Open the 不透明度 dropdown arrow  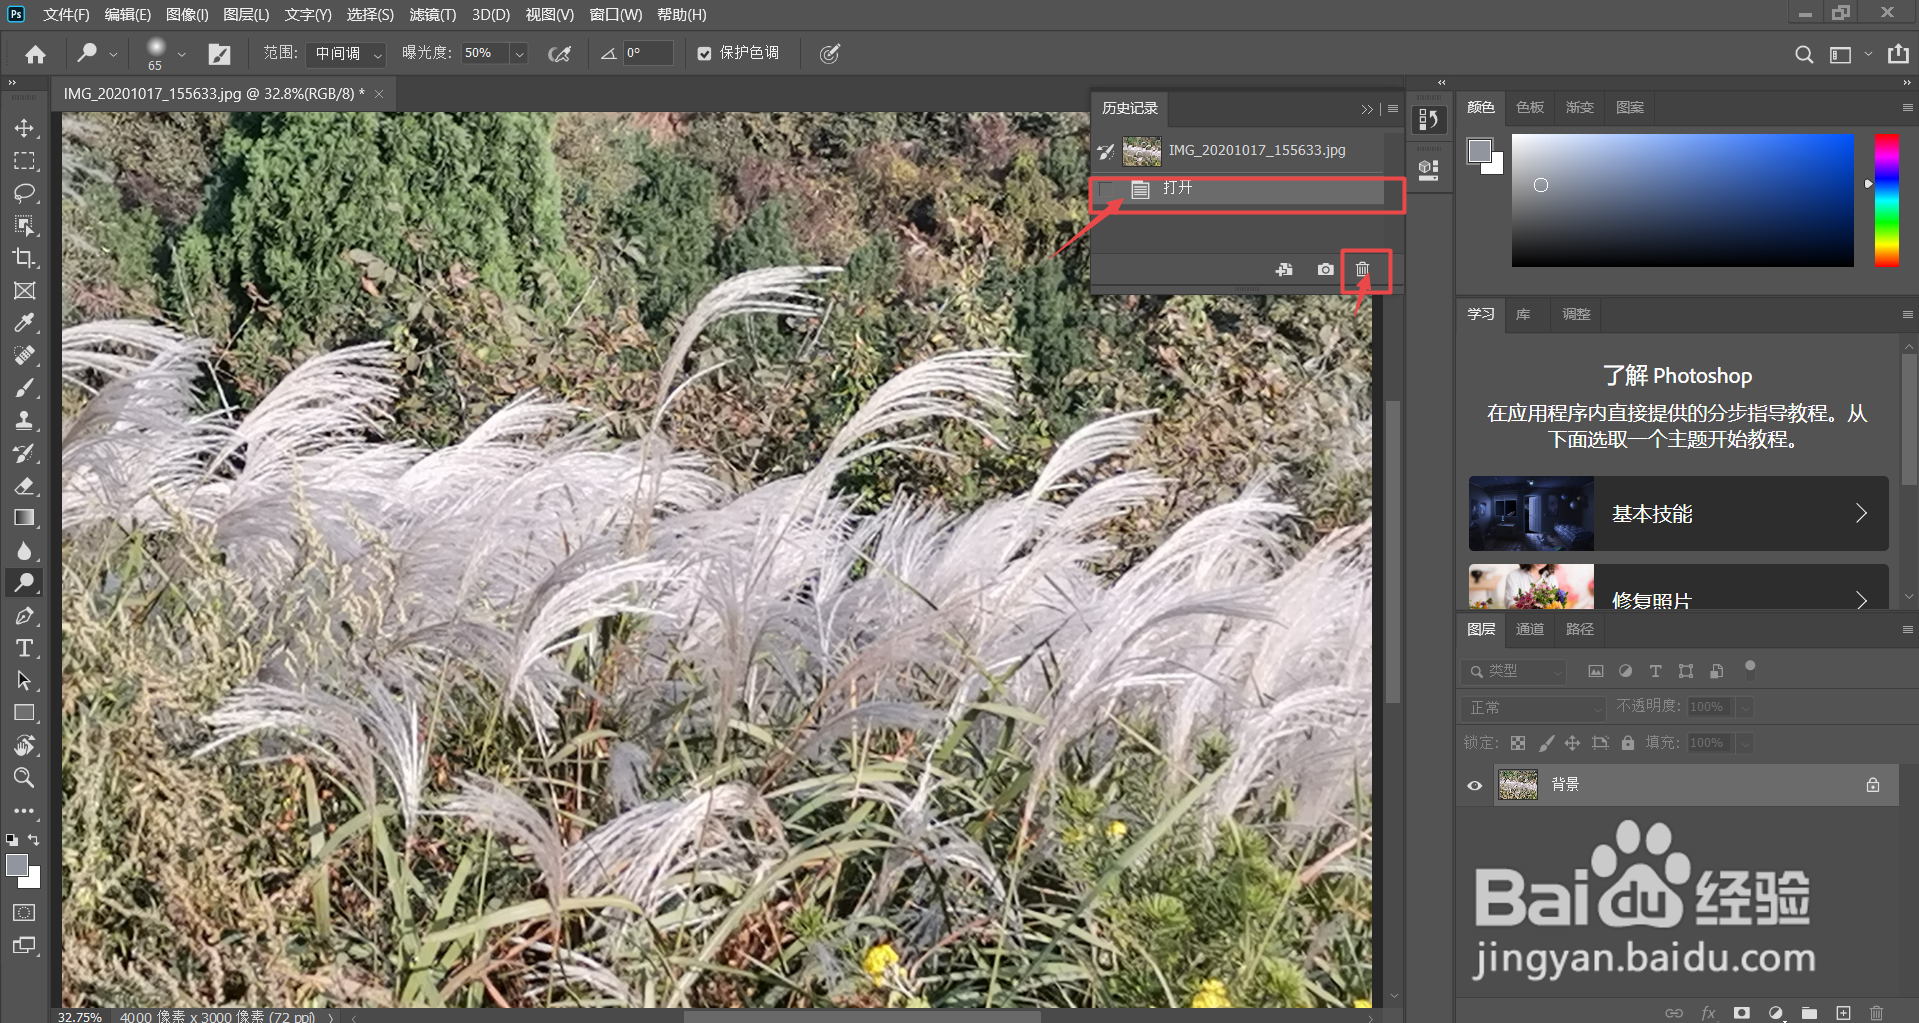coord(1745,707)
